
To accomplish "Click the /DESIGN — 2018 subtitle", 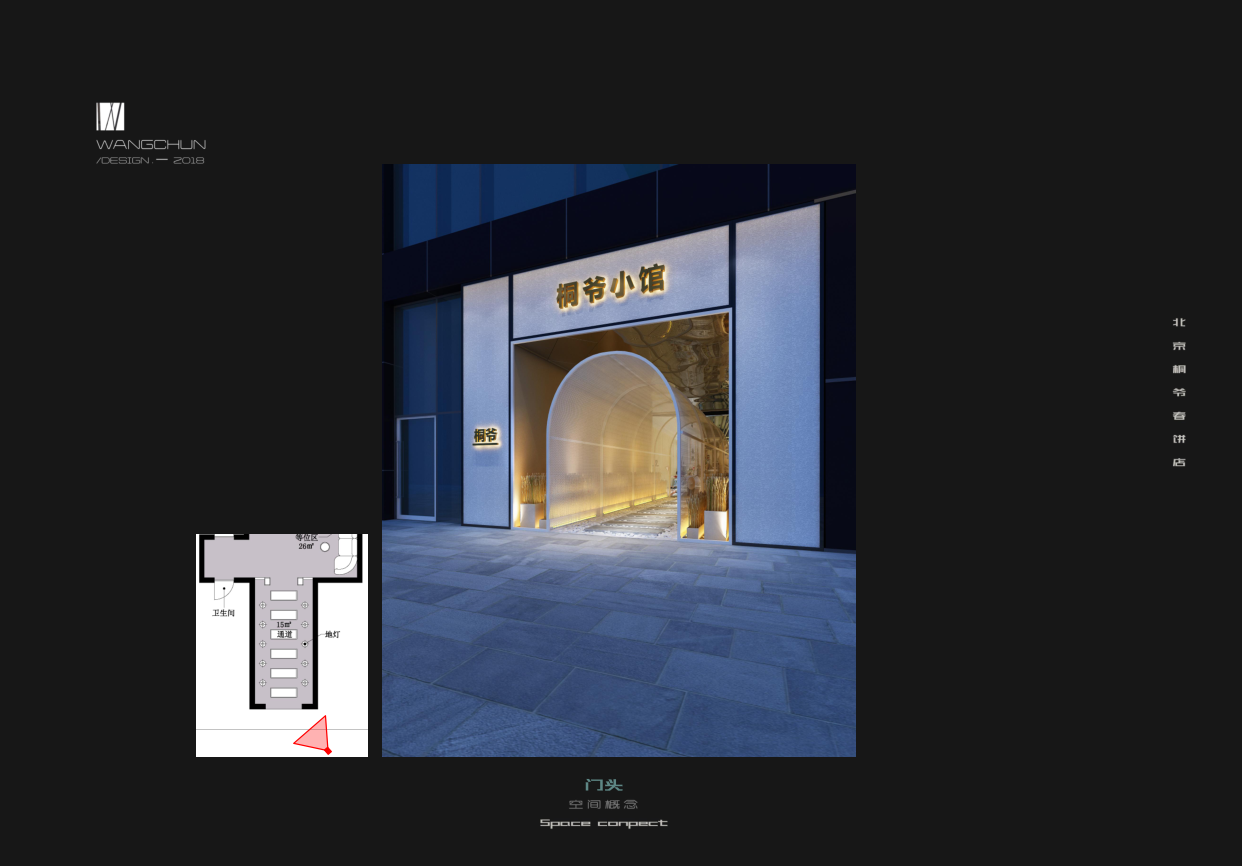I will click(x=151, y=161).
